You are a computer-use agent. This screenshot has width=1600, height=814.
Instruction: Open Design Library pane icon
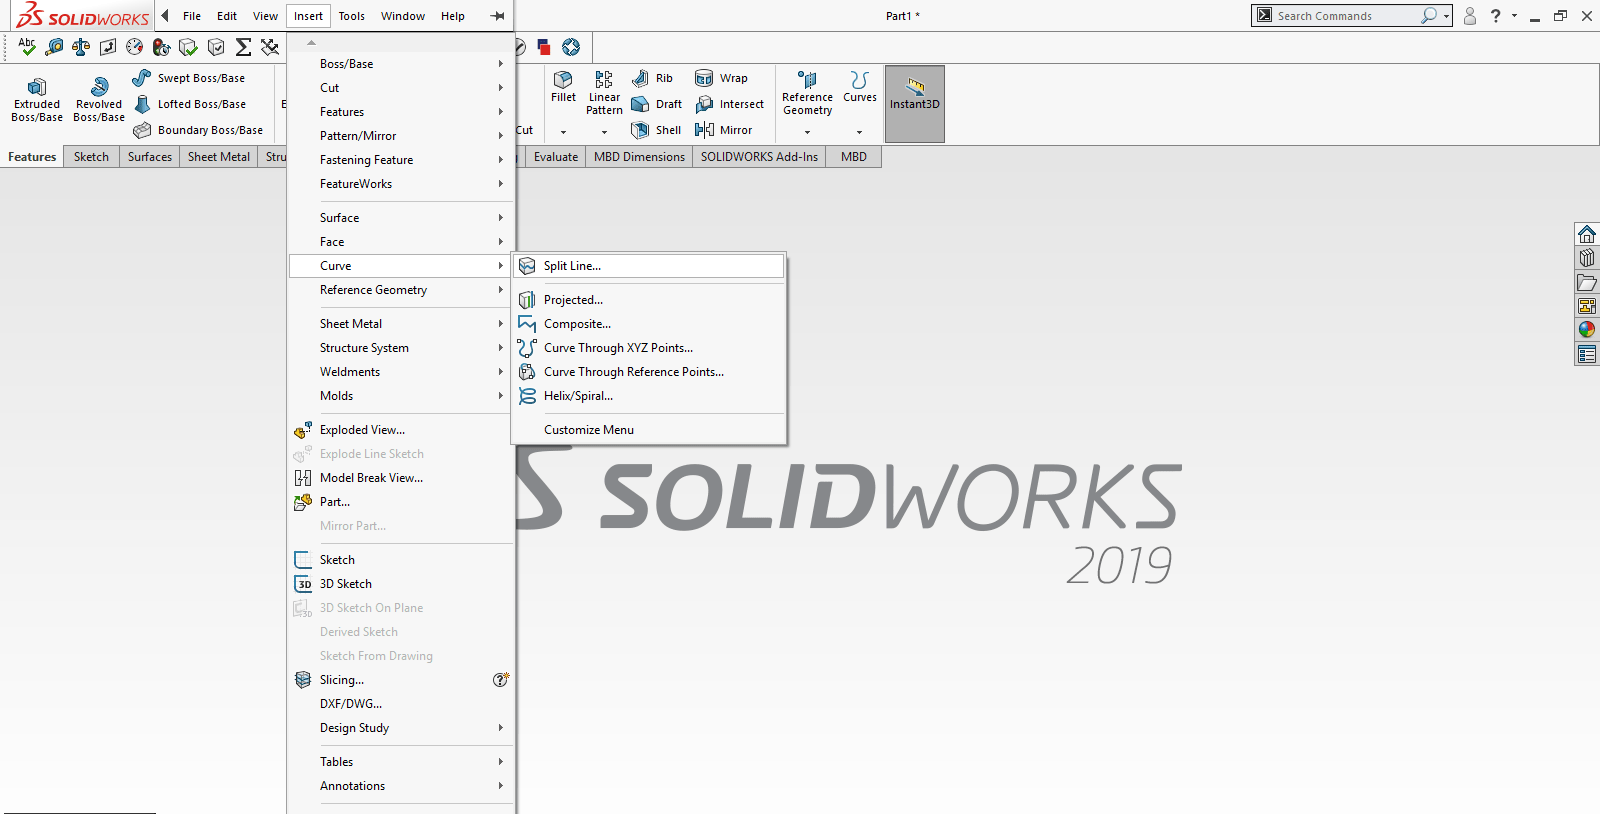point(1587,258)
